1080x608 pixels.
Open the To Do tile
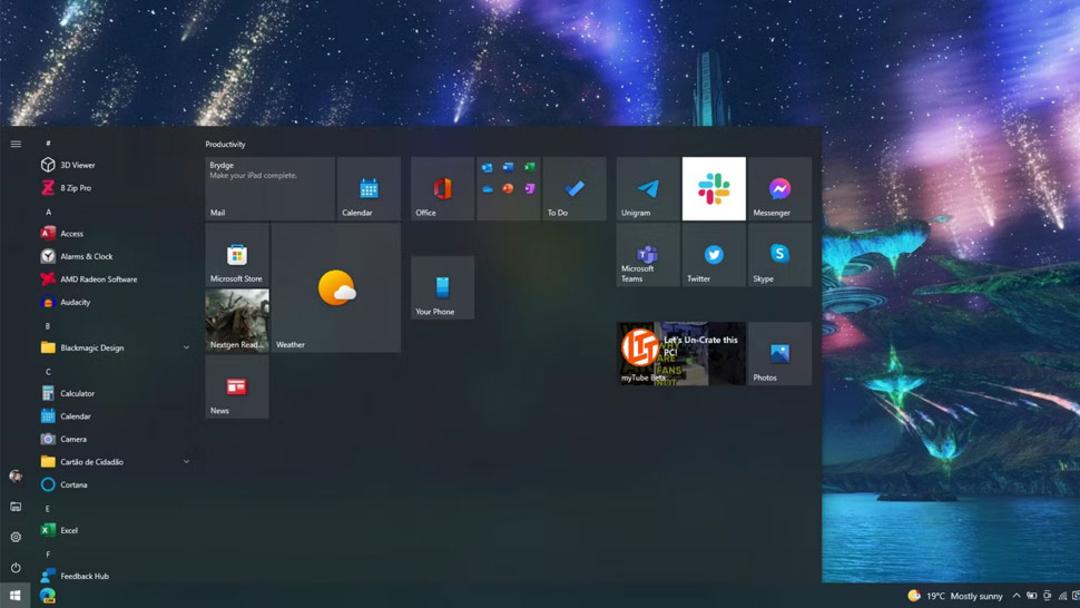pos(574,189)
